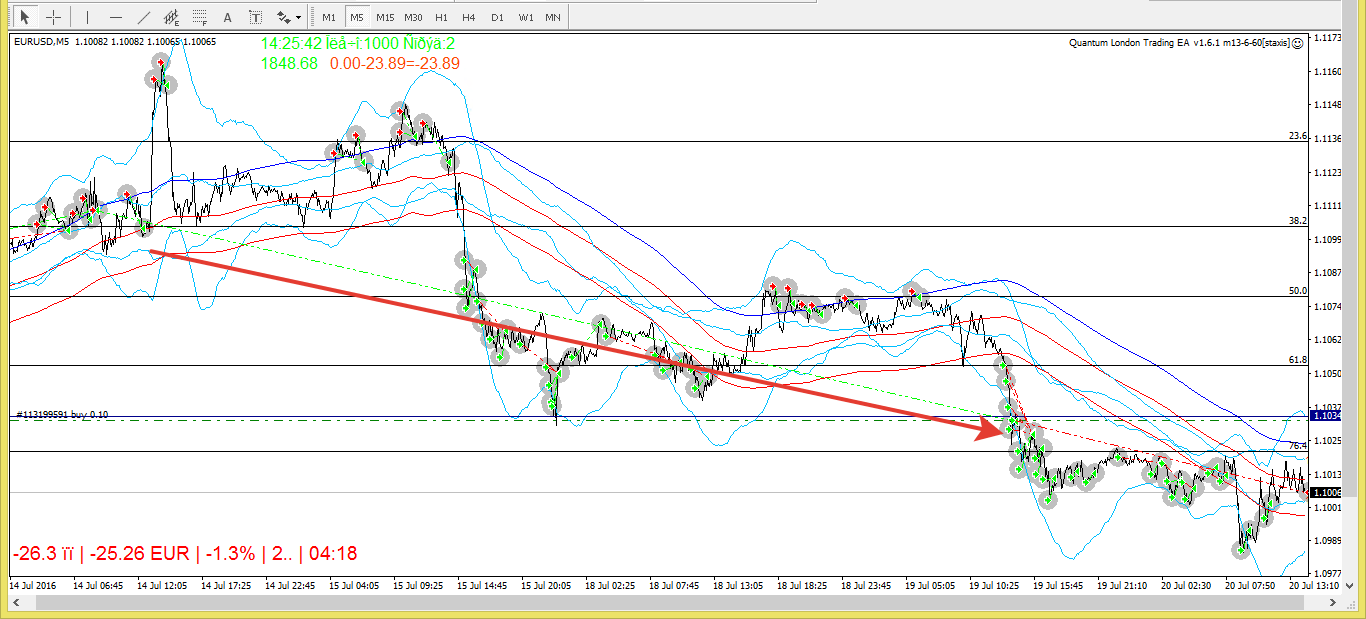Click the 61.8 Fibonacci level label
Viewport: 1366px width, 619px height.
click(1298, 359)
